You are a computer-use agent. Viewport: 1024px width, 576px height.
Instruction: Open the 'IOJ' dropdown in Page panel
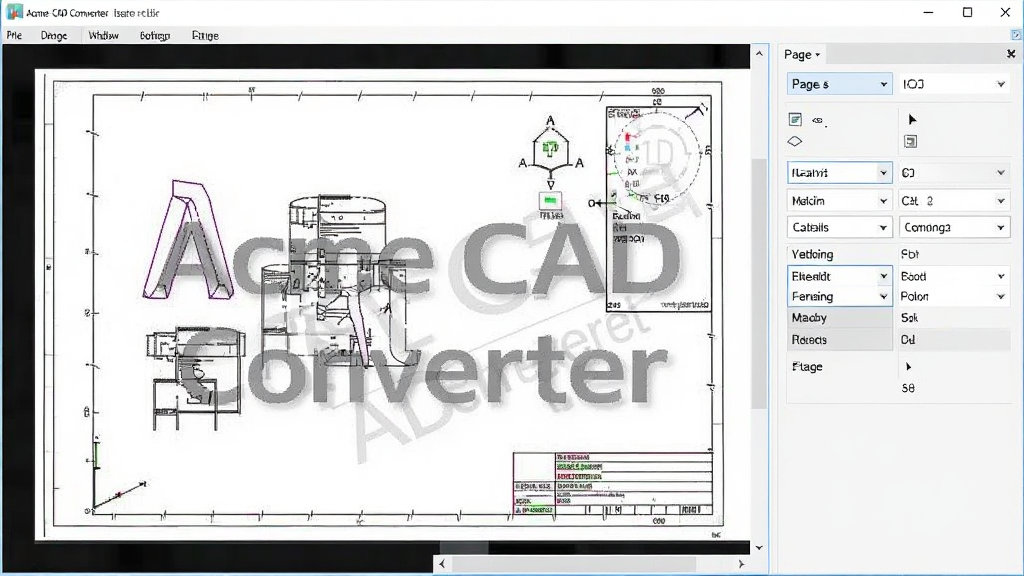[954, 84]
